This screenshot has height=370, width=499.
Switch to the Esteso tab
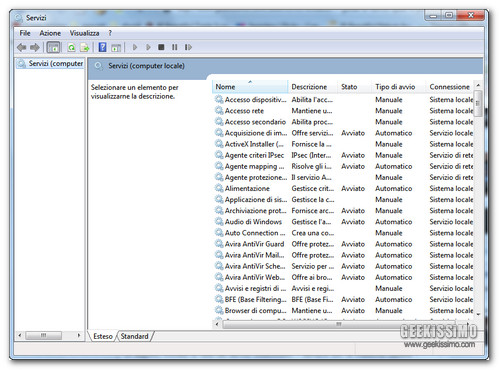[103, 336]
